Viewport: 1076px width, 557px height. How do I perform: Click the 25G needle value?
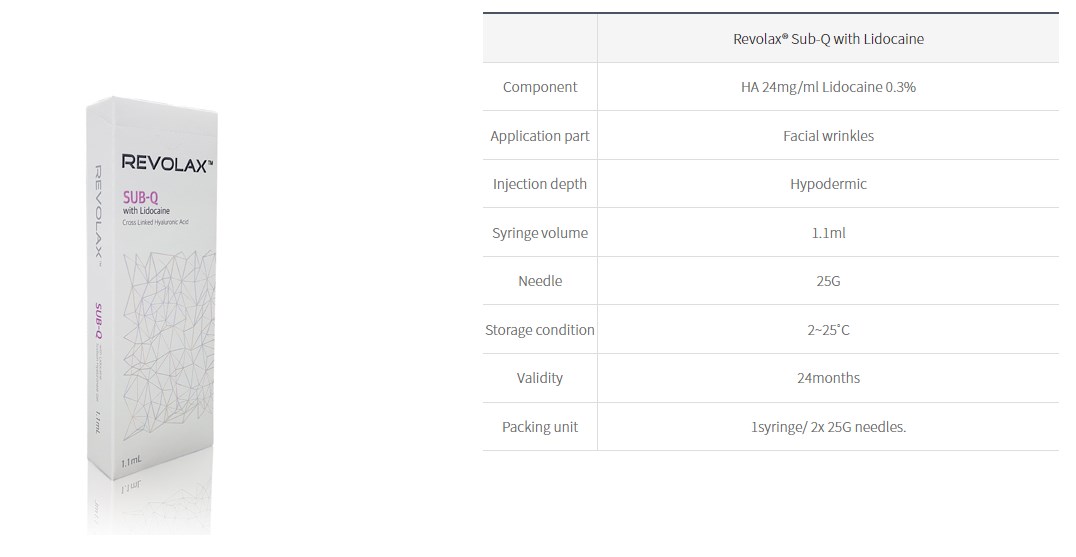(x=828, y=281)
